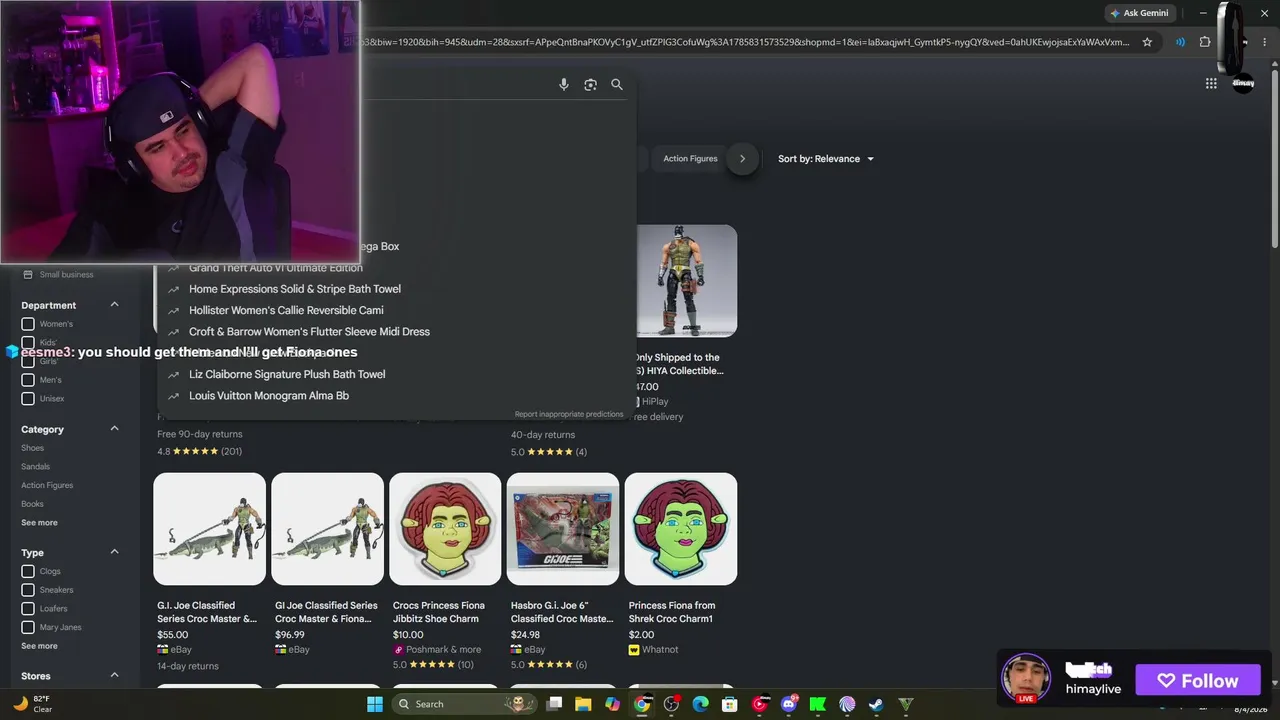Open YouTube Music from the taskbar

(x=760, y=704)
